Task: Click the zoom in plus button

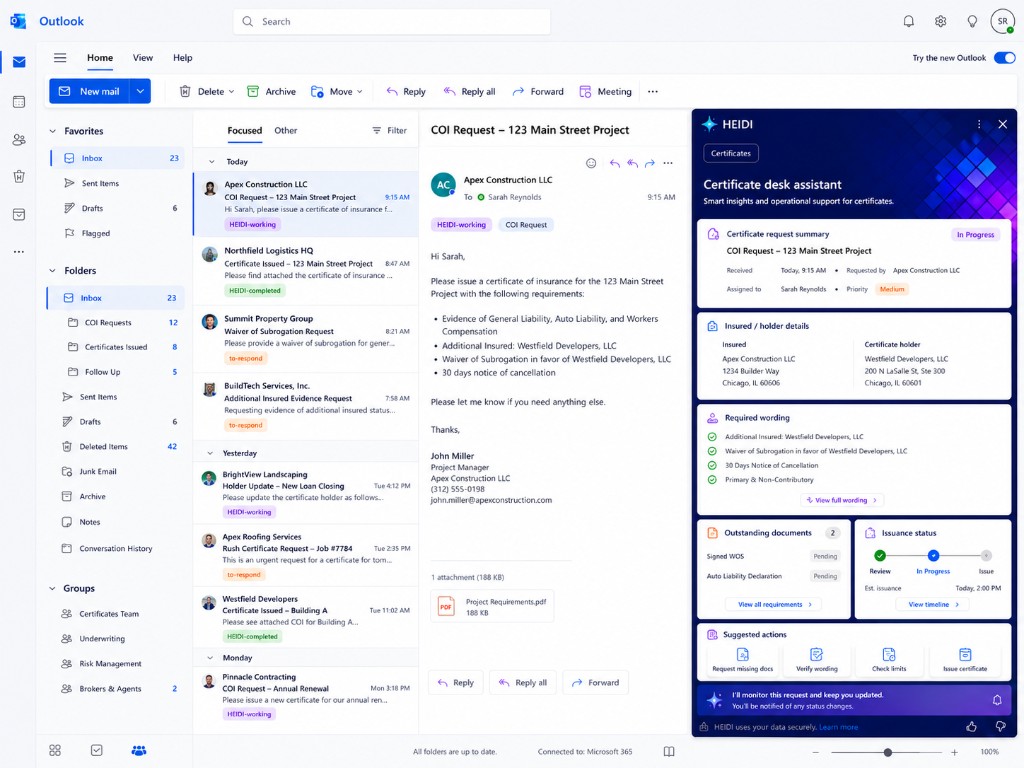Action: tap(954, 752)
